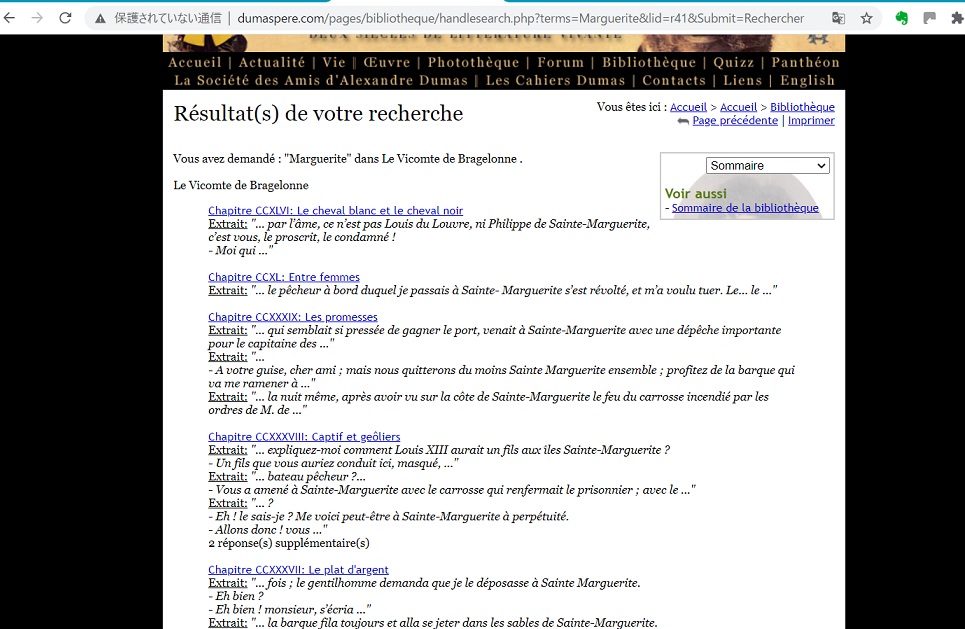Reload the page with refresh icon

pyautogui.click(x=65, y=18)
